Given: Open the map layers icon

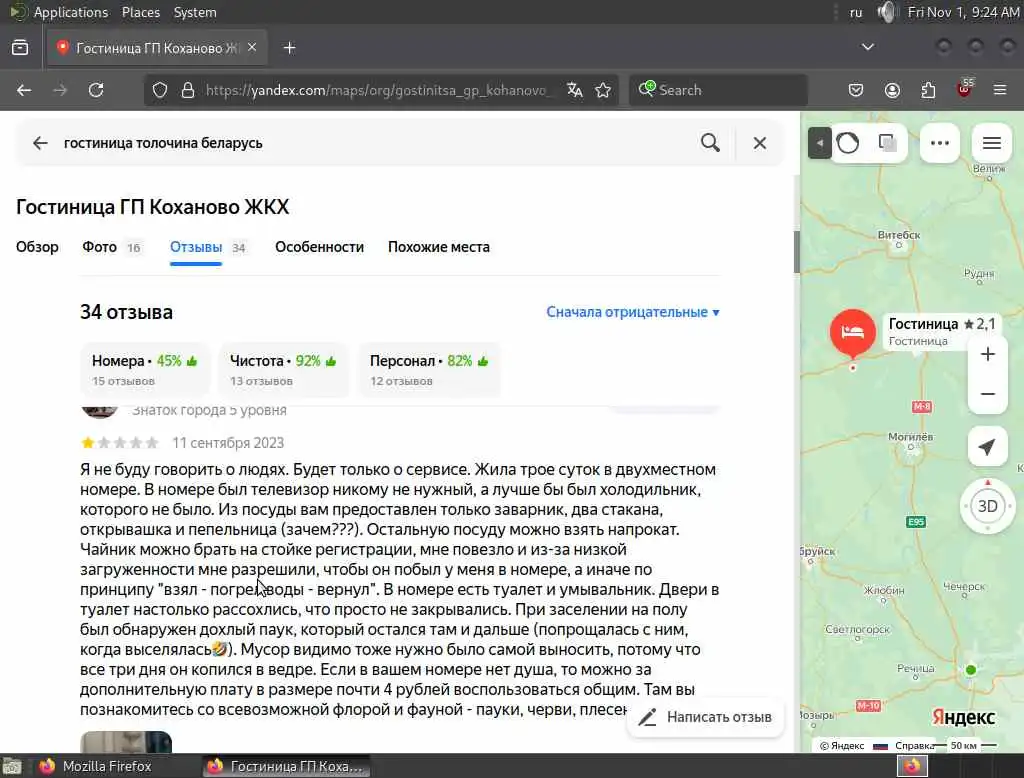Looking at the screenshot, I should pyautogui.click(x=887, y=143).
